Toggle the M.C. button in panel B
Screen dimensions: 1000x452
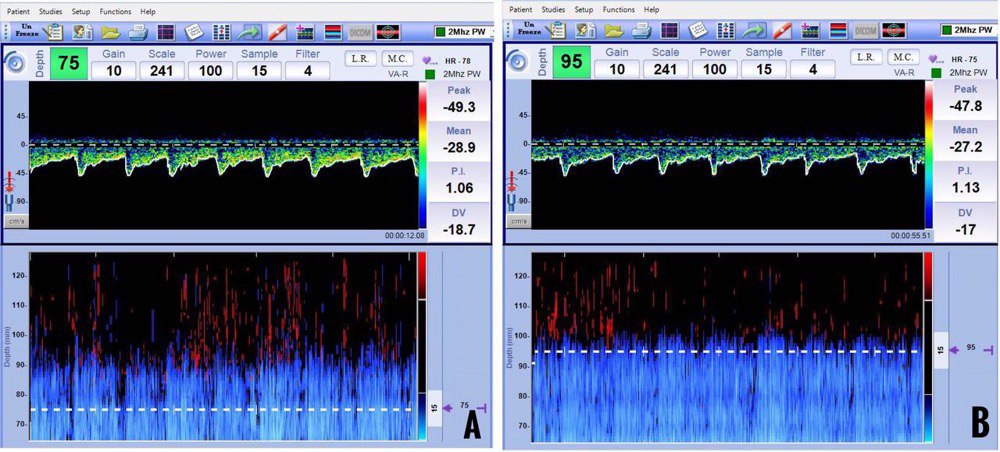[902, 57]
